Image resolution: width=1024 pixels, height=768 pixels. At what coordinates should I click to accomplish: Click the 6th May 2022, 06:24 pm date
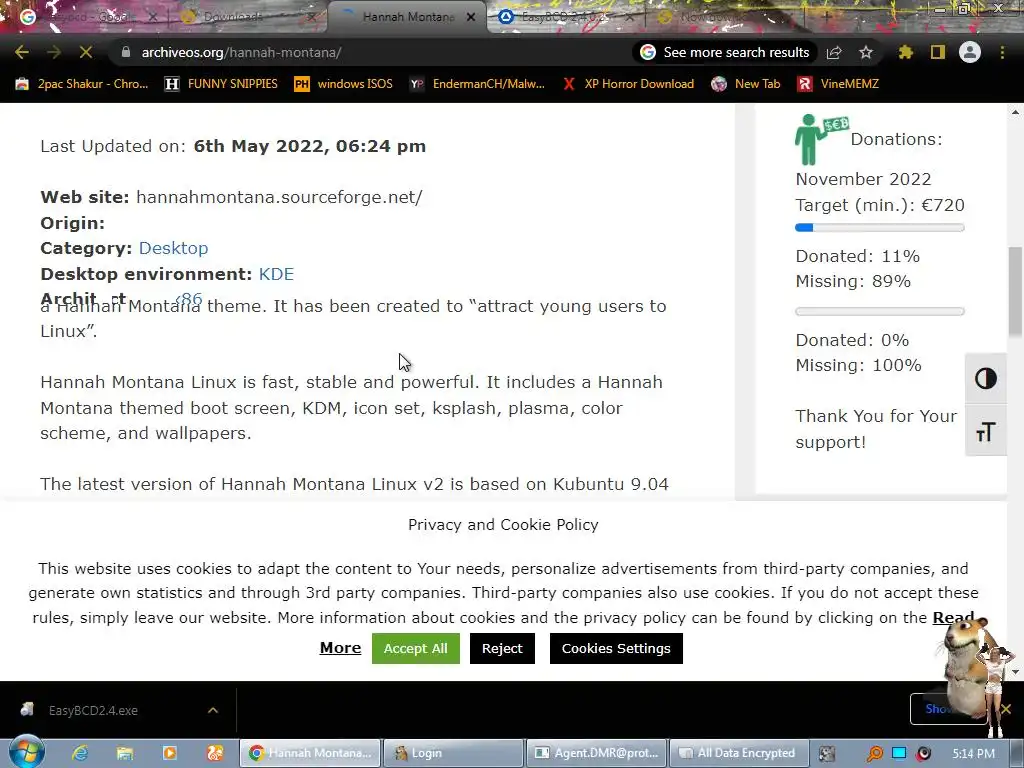pyautogui.click(x=310, y=146)
